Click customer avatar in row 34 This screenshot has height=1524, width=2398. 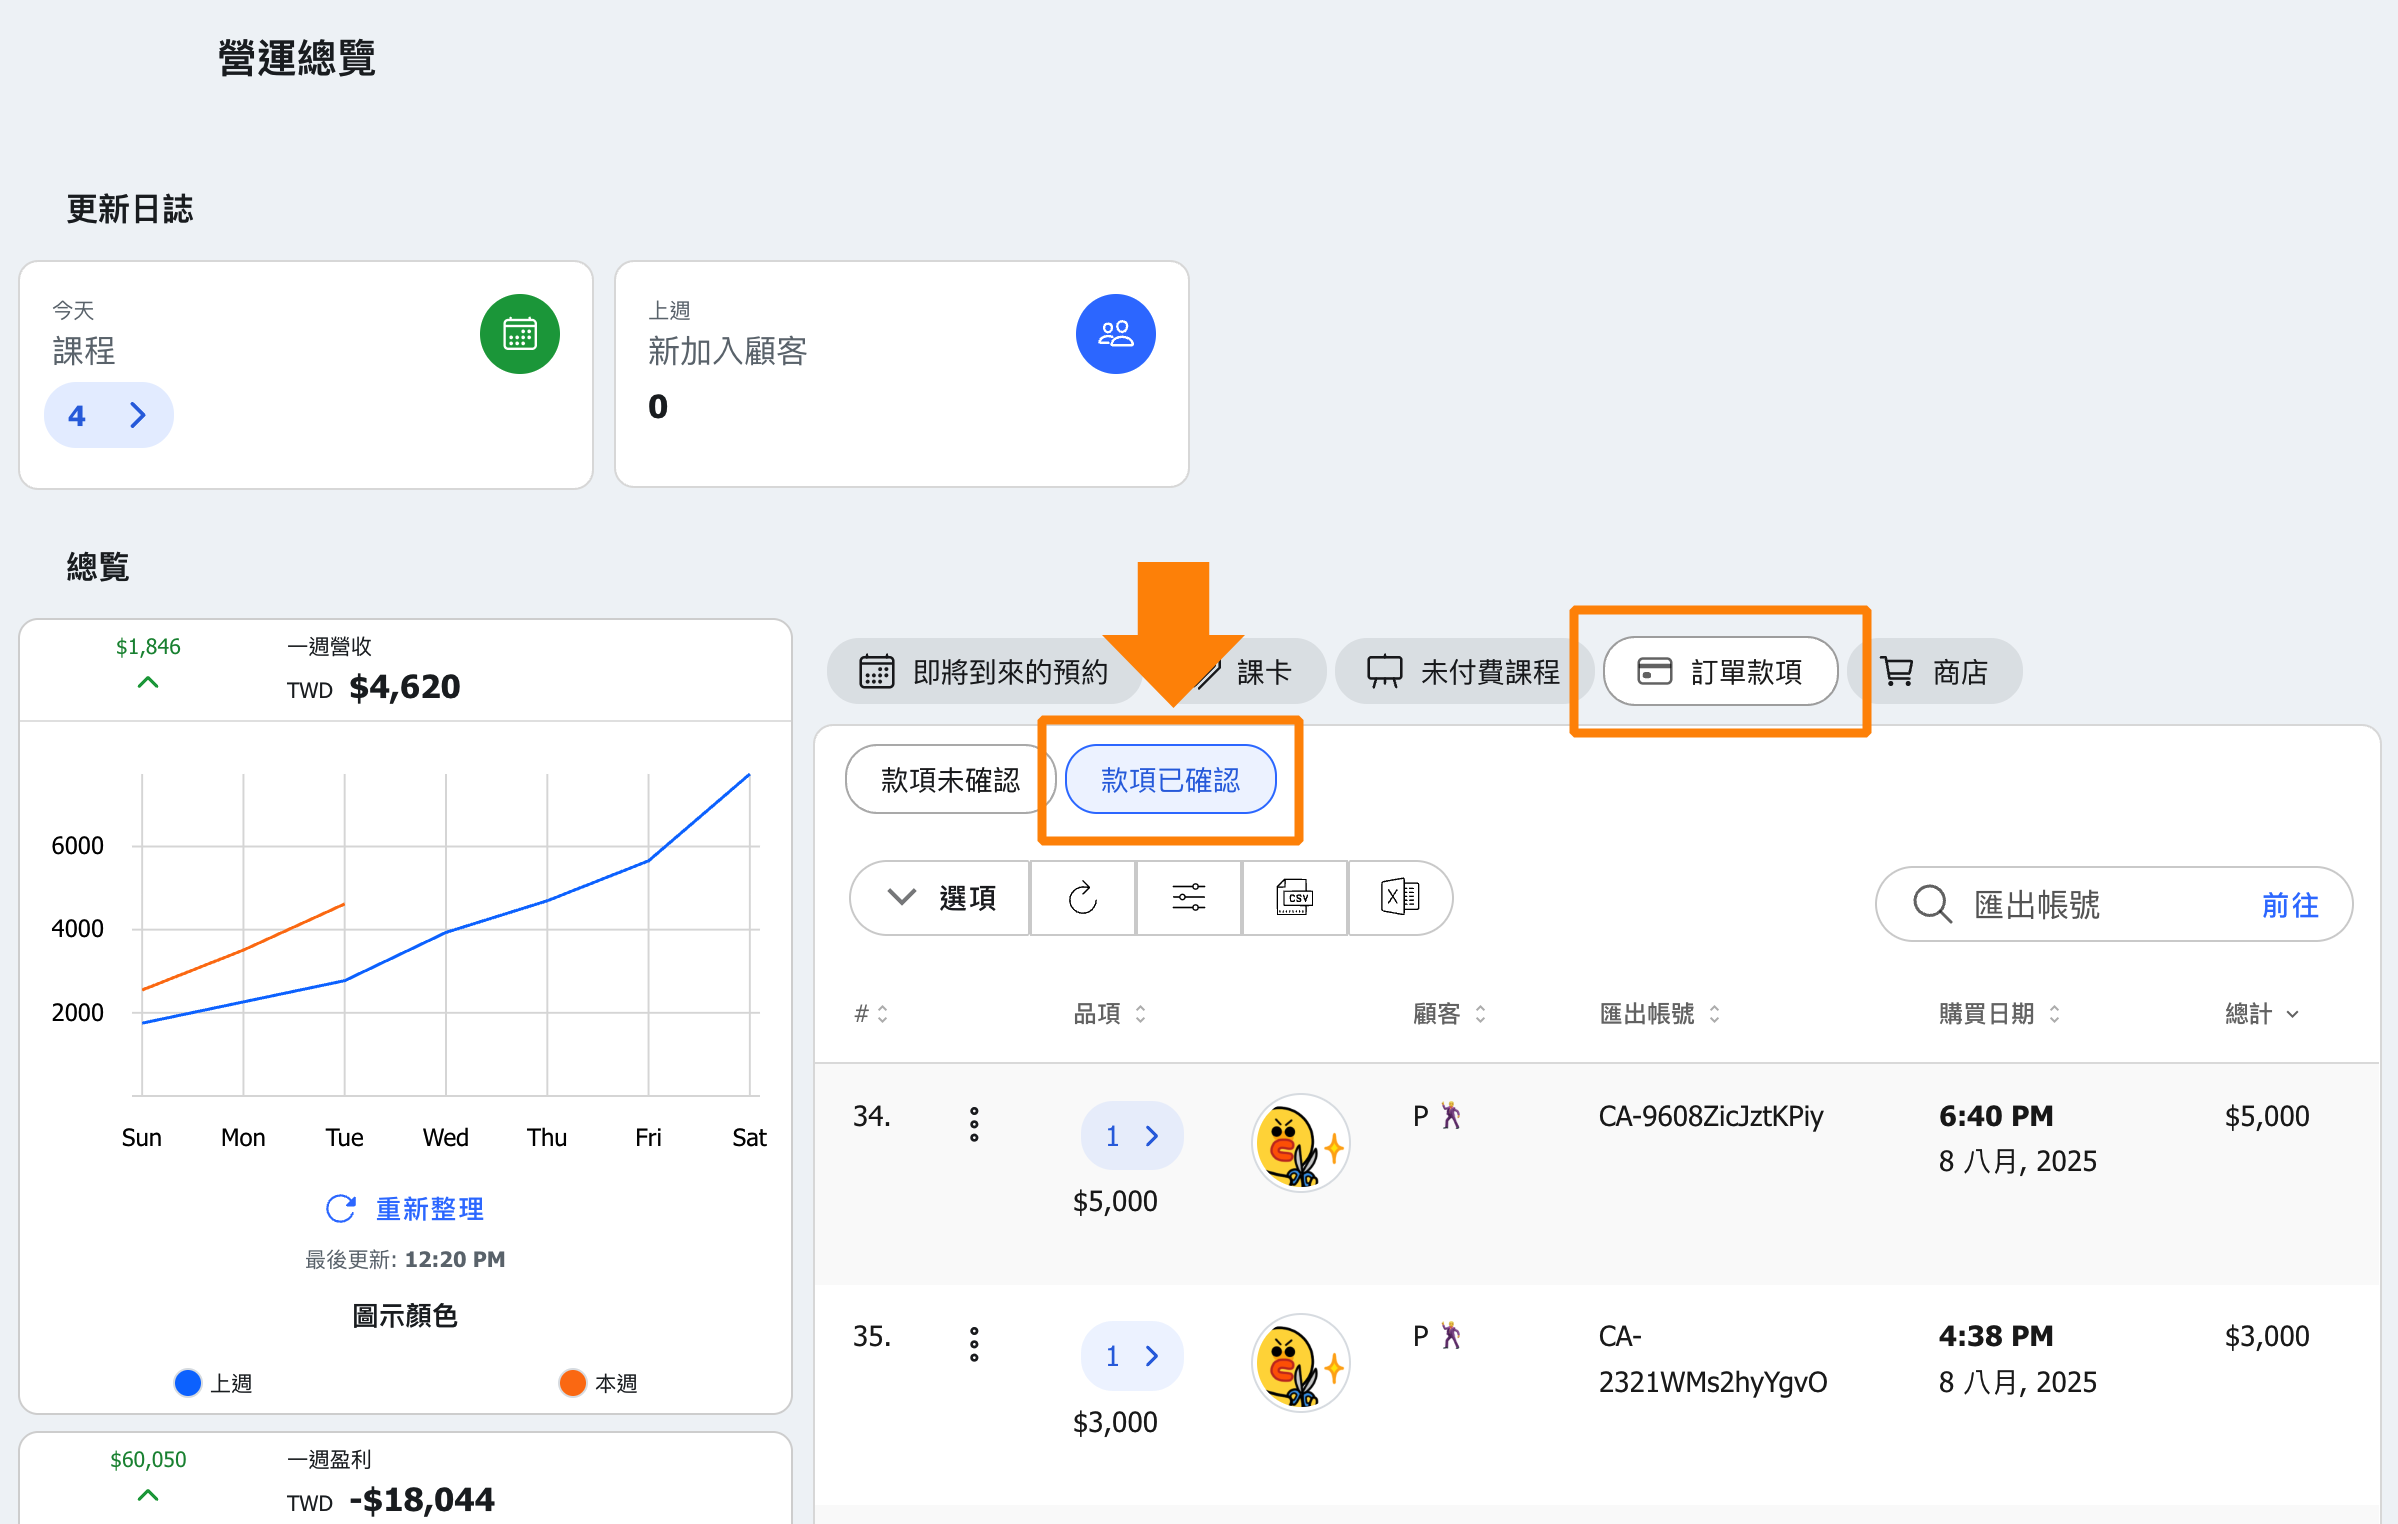[x=1299, y=1143]
